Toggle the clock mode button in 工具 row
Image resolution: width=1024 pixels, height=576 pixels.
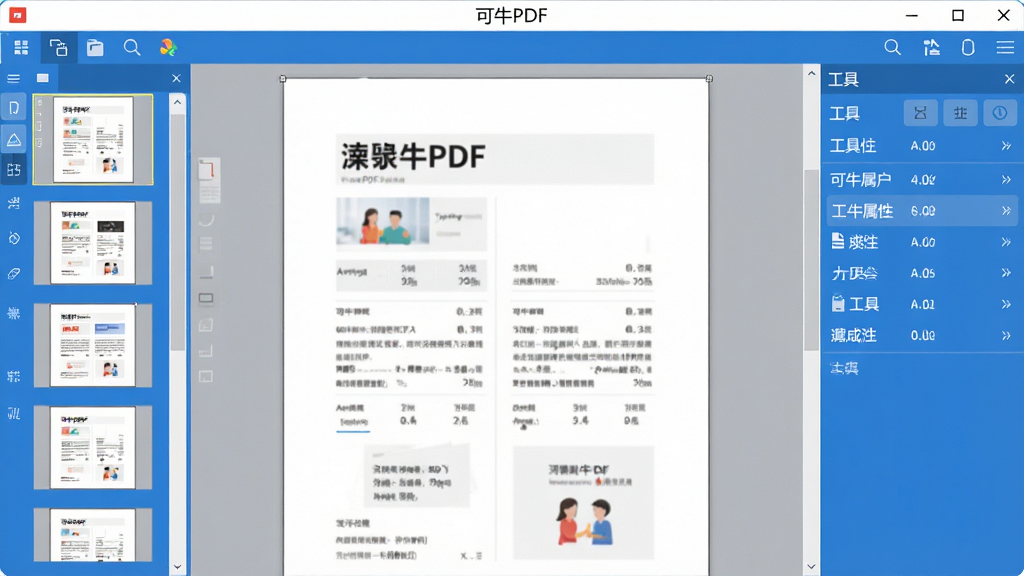click(x=1000, y=113)
